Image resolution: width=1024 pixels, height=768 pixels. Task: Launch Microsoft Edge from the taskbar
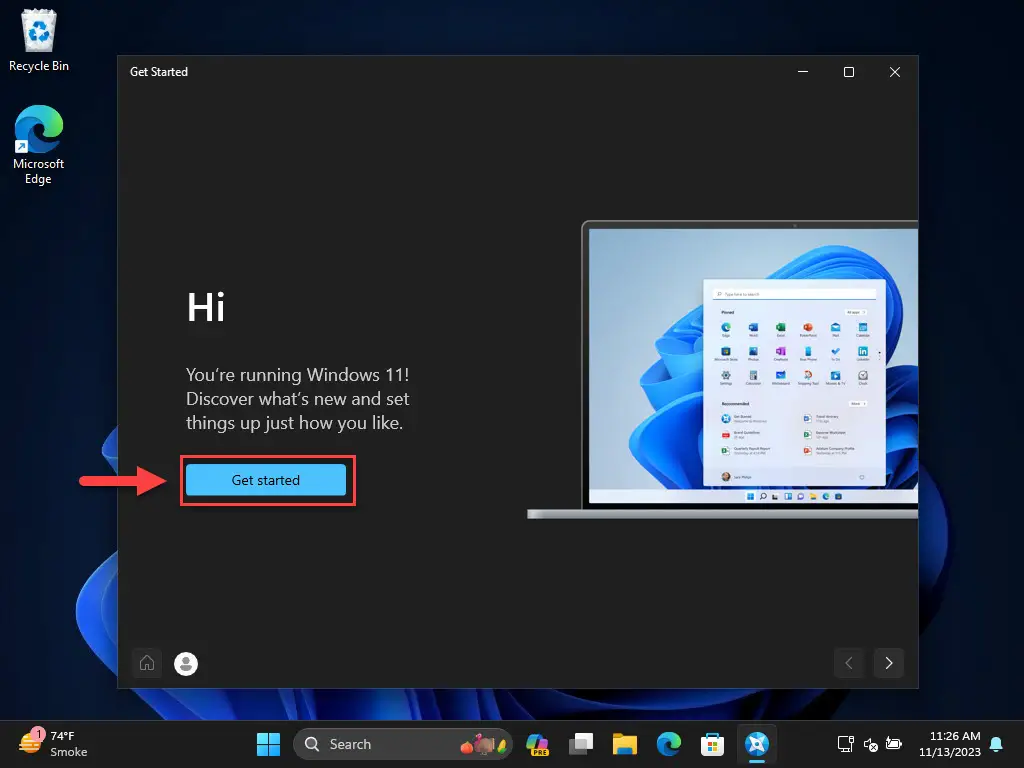(x=669, y=744)
